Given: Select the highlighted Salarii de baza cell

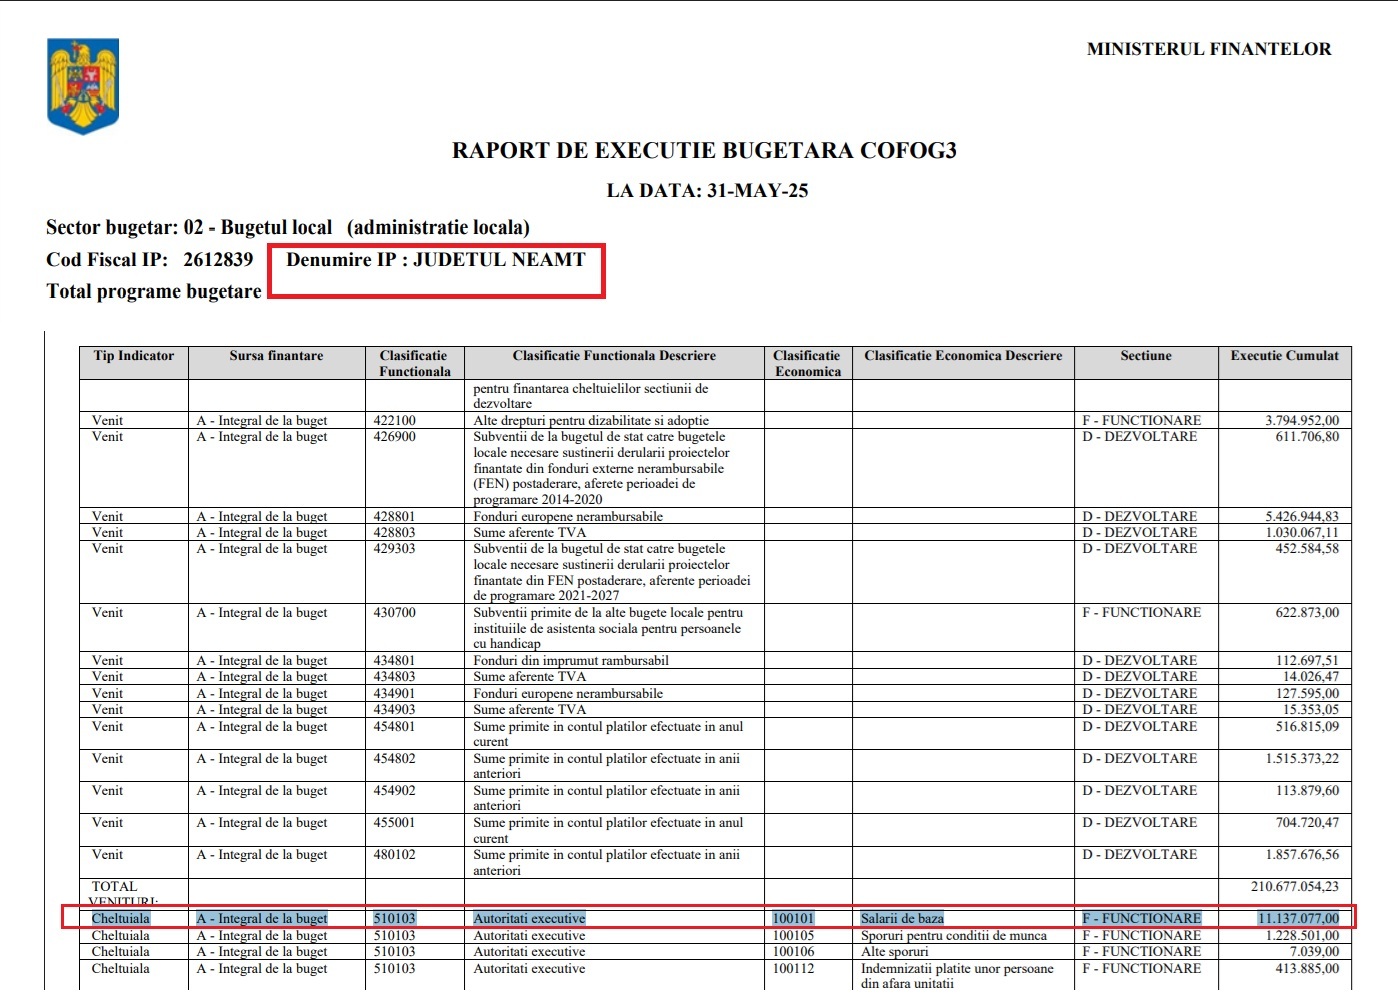Looking at the screenshot, I should coord(902,918).
